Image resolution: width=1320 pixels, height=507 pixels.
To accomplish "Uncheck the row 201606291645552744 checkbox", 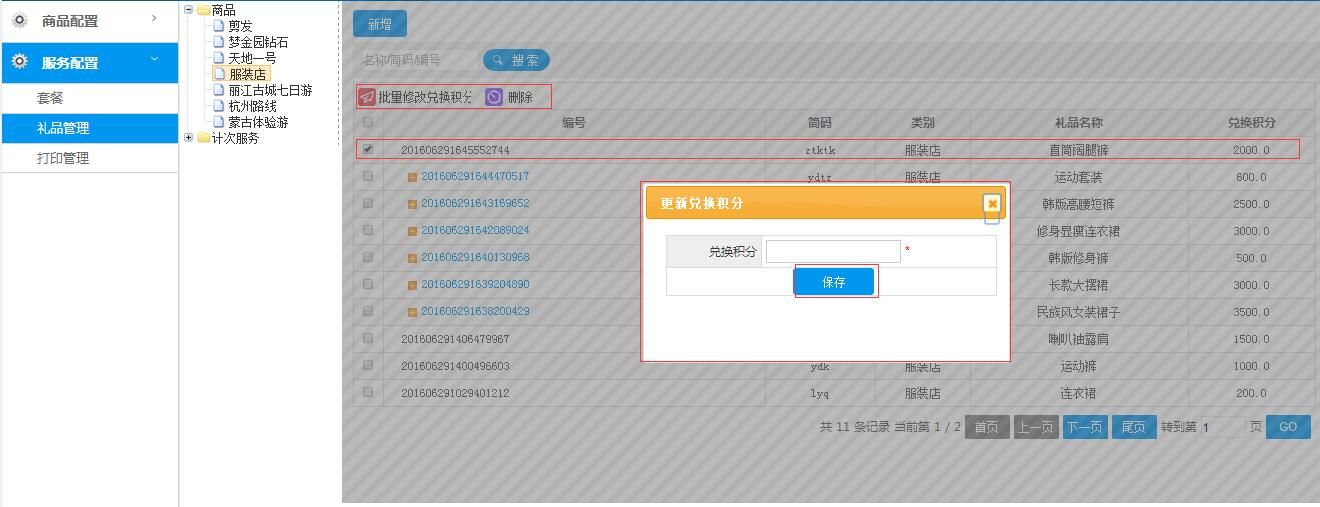I will pyautogui.click(x=368, y=149).
